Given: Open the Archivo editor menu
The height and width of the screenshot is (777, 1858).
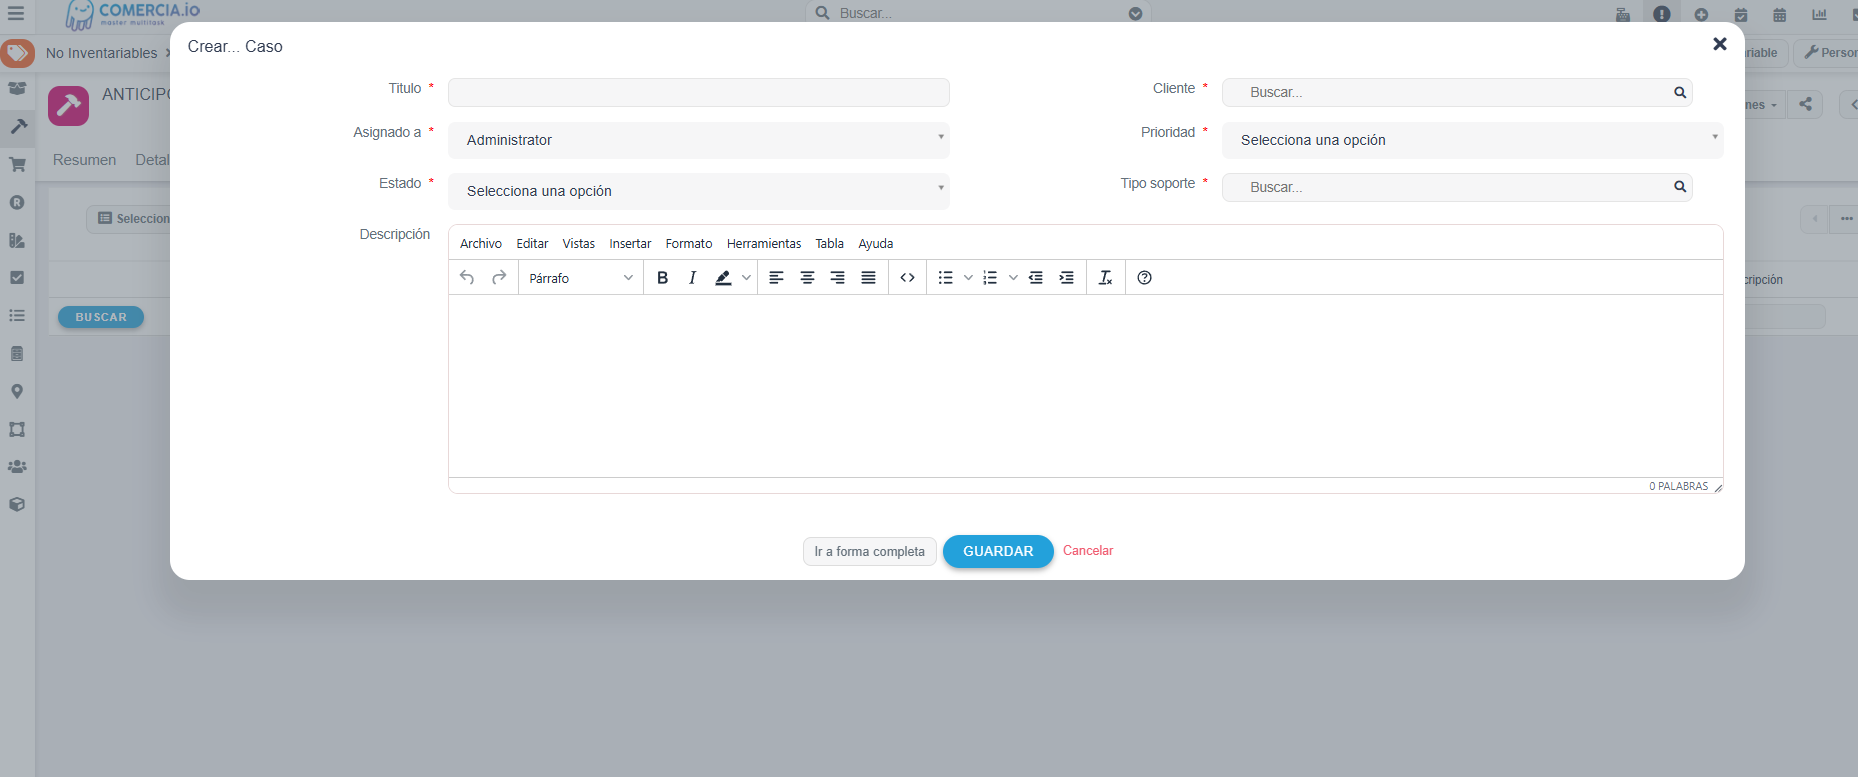Looking at the screenshot, I should pyautogui.click(x=481, y=243).
